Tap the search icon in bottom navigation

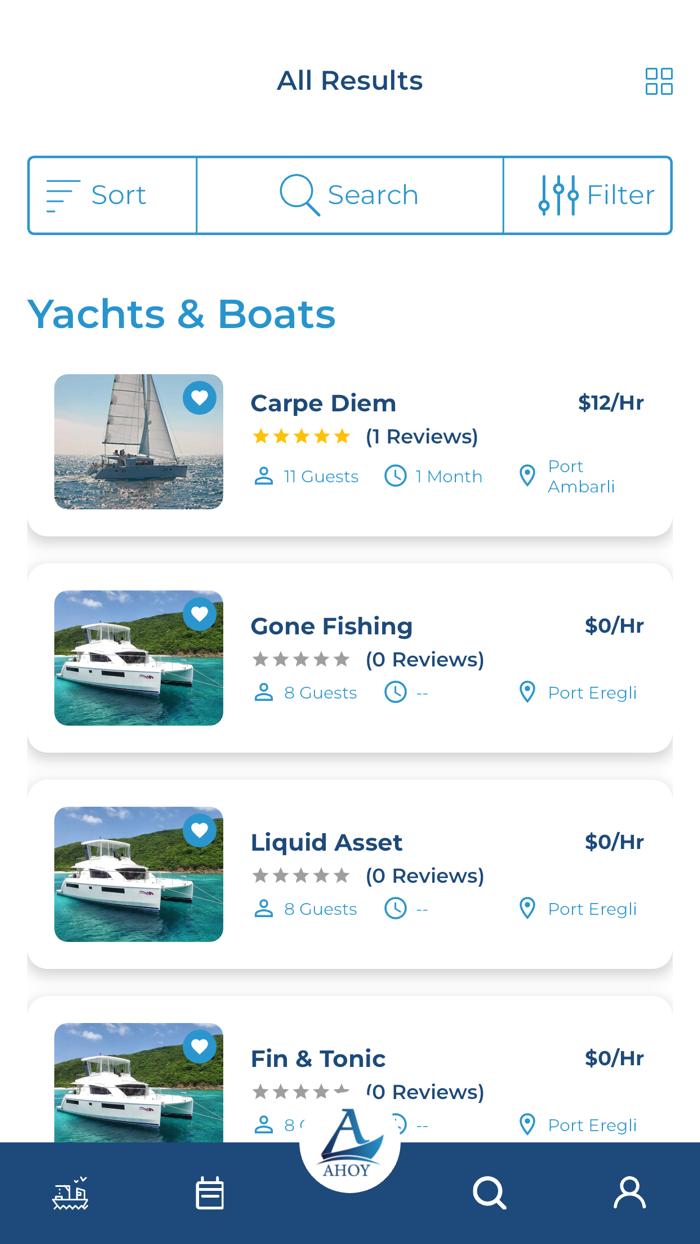489,1192
